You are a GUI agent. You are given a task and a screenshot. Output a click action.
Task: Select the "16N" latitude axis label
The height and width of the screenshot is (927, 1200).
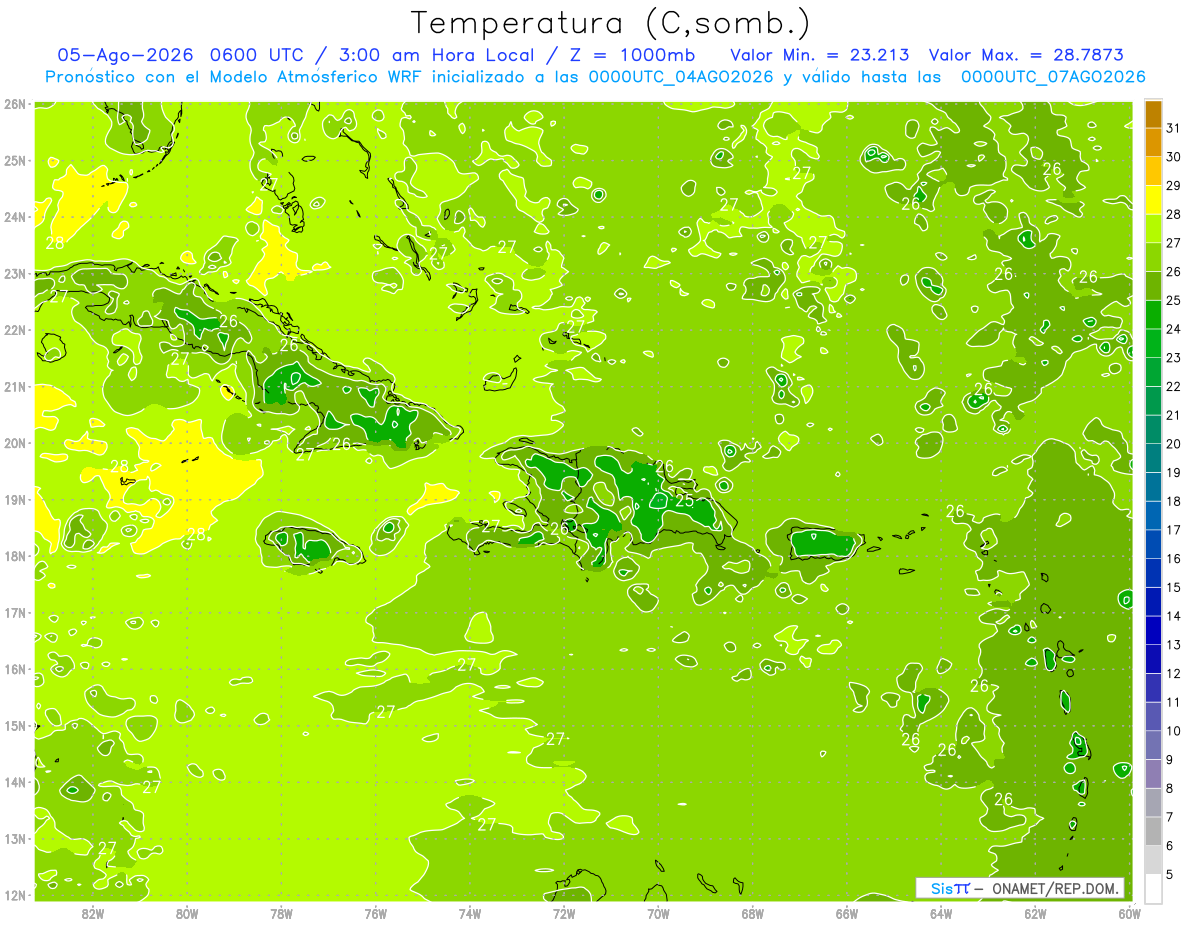click(x=15, y=669)
